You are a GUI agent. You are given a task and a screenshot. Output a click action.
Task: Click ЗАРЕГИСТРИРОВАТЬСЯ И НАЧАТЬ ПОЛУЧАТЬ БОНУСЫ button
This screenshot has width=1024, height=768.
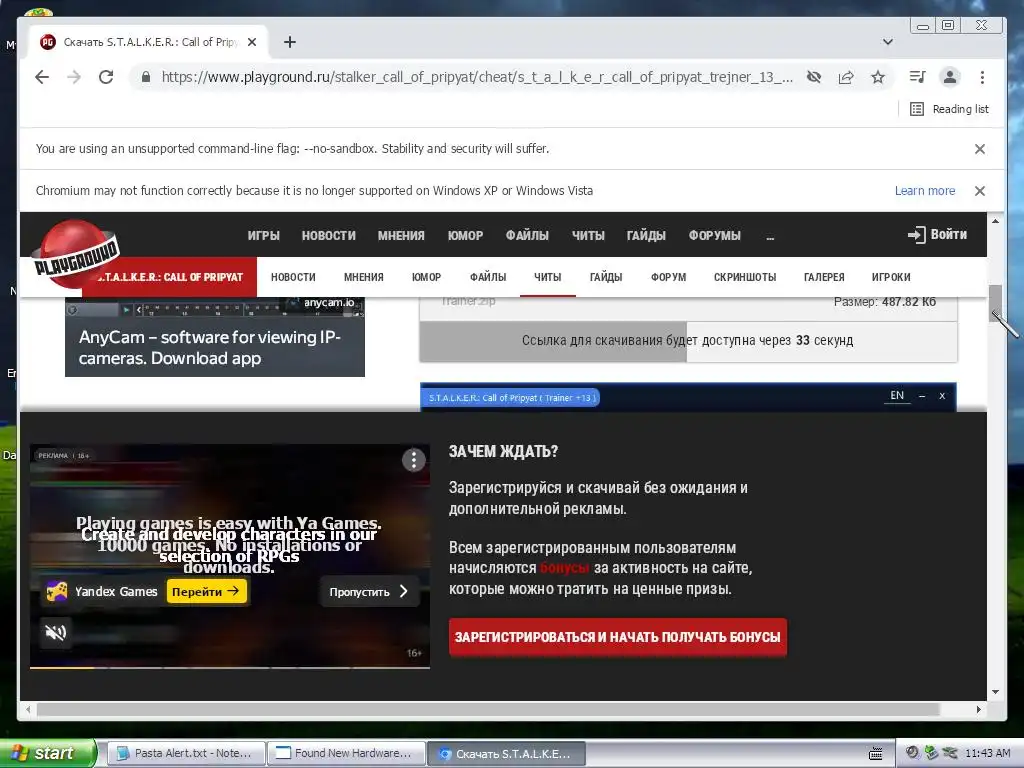618,637
